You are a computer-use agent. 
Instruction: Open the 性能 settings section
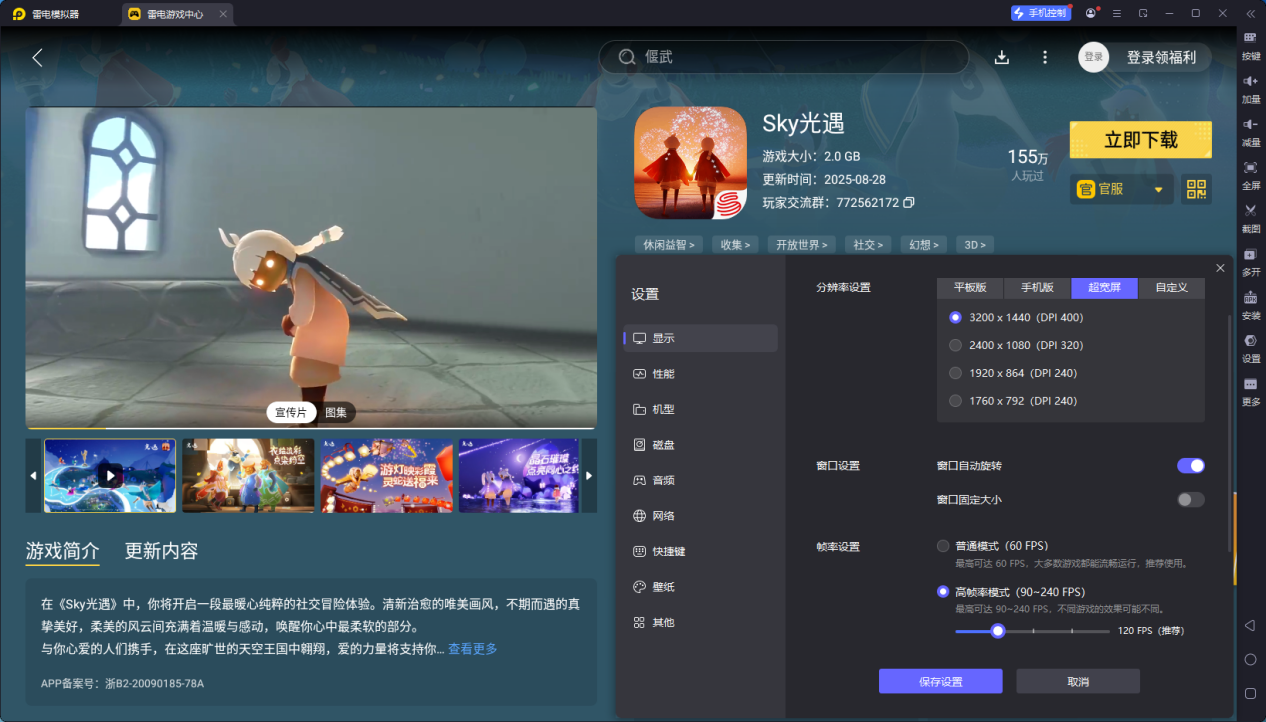click(700, 374)
